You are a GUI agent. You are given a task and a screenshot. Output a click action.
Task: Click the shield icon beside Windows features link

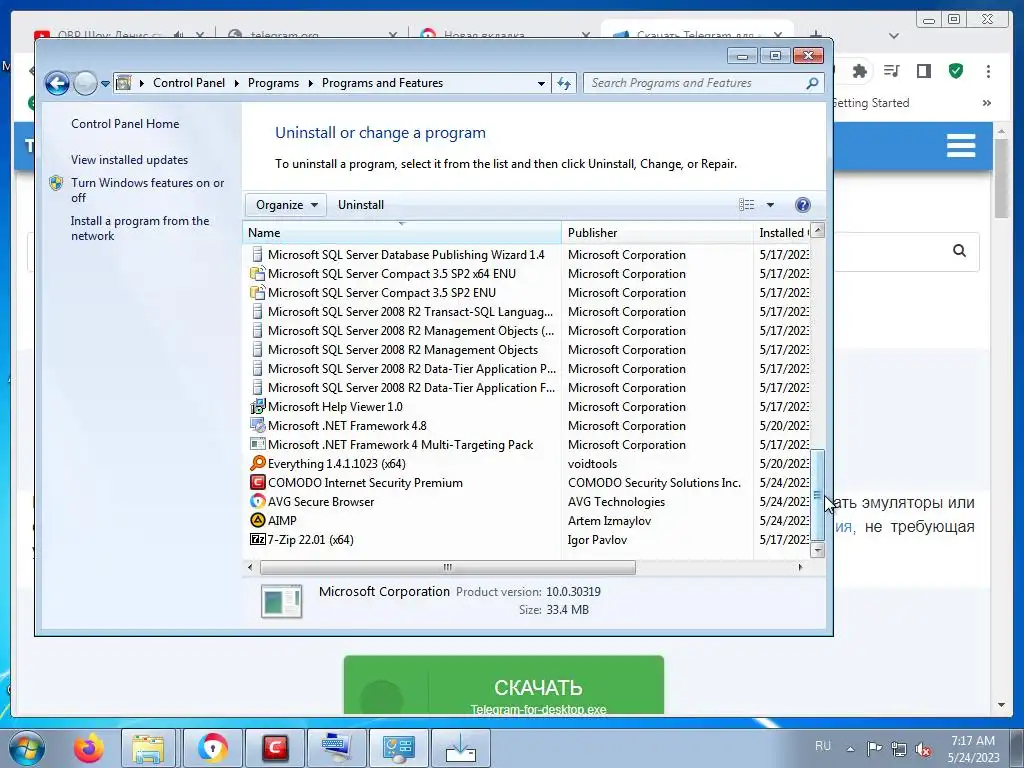[x=56, y=183]
